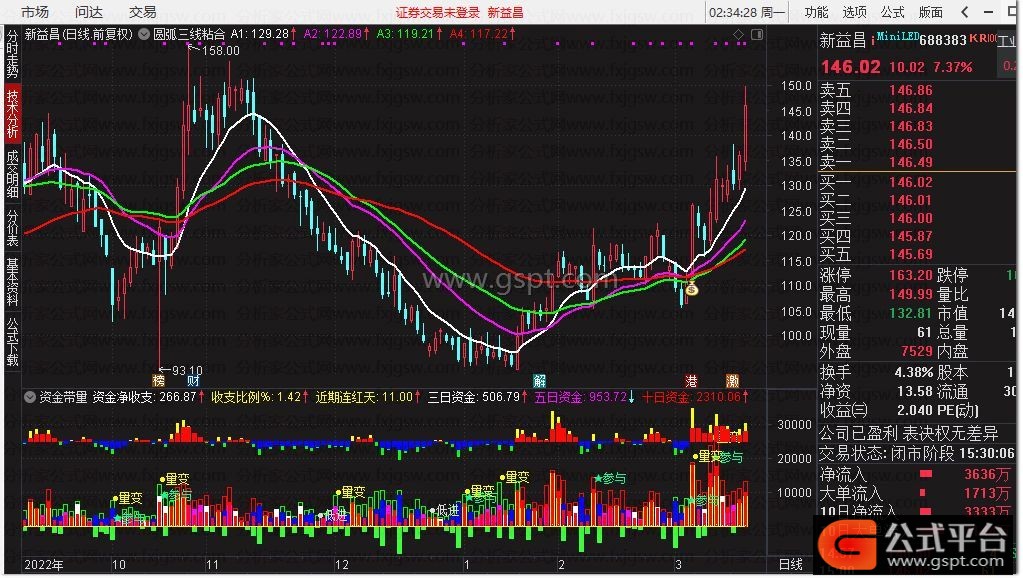Image resolution: width=1023 pixels, height=578 pixels.
Task: Click the 低进 signal near December
Action: 335,516
